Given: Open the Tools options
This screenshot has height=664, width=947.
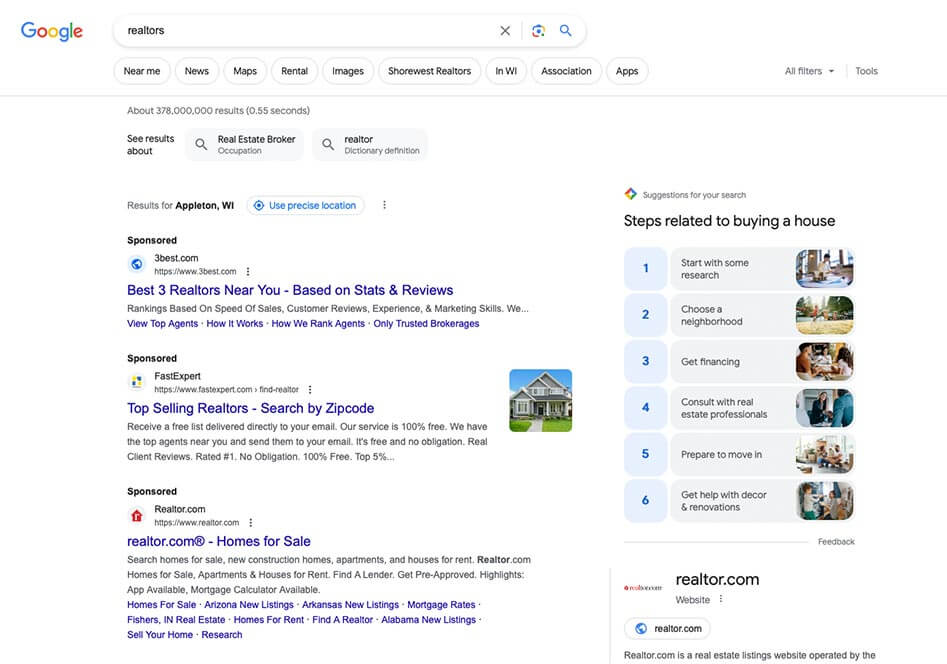Looking at the screenshot, I should pyautogui.click(x=866, y=71).
